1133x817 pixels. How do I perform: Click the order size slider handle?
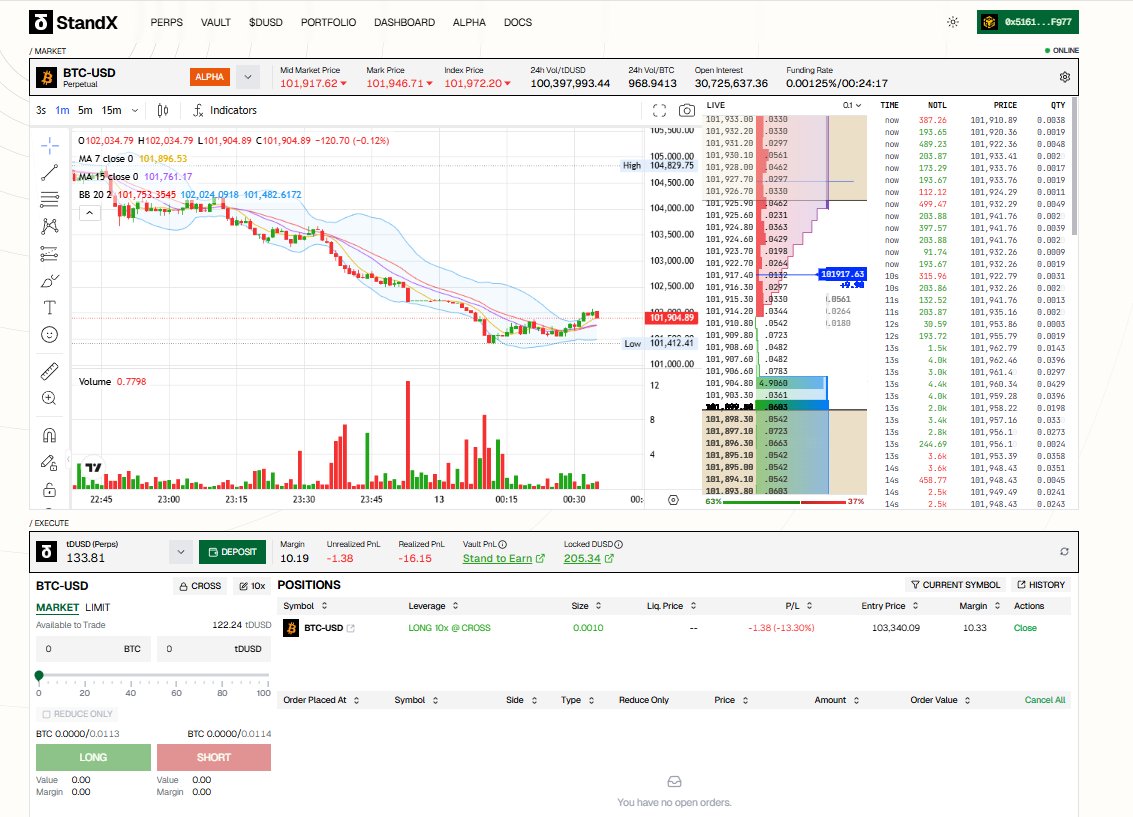[39, 675]
